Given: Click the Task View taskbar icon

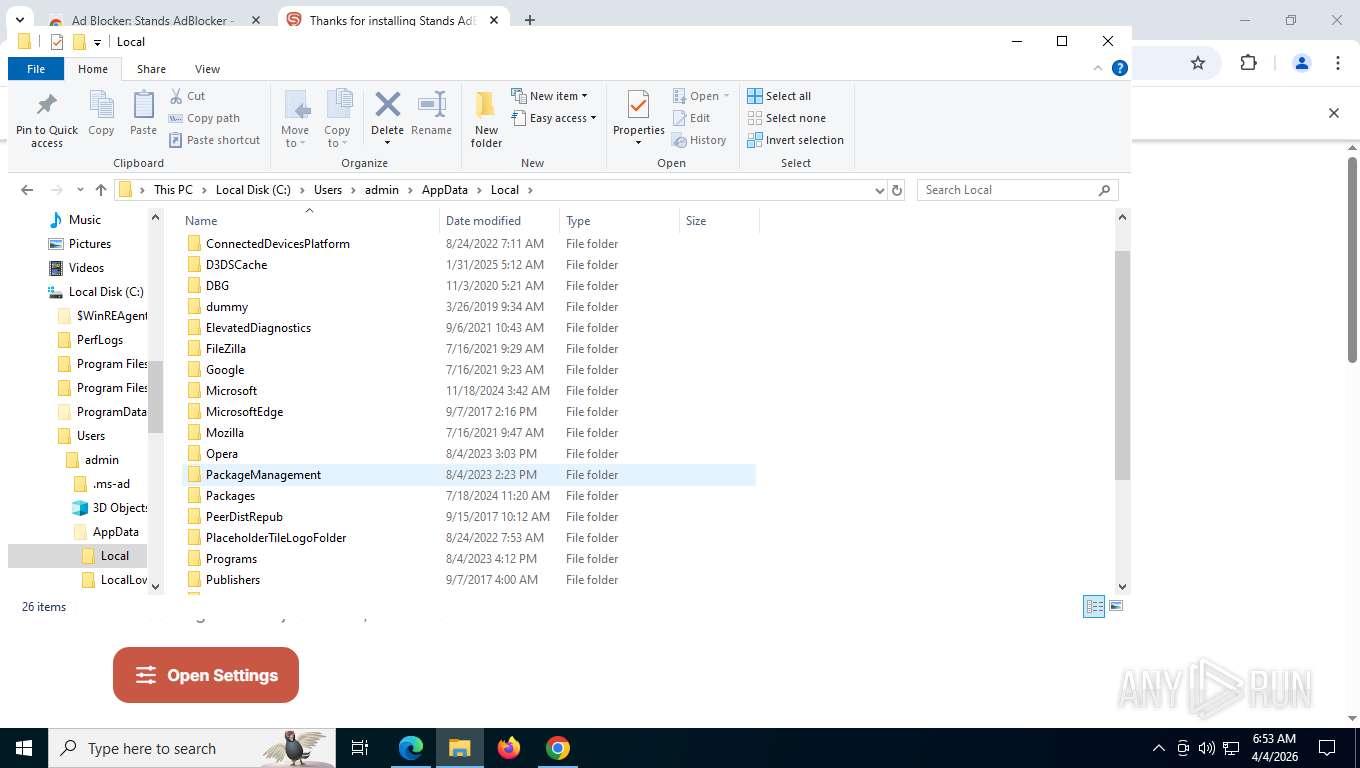Looking at the screenshot, I should [360, 748].
